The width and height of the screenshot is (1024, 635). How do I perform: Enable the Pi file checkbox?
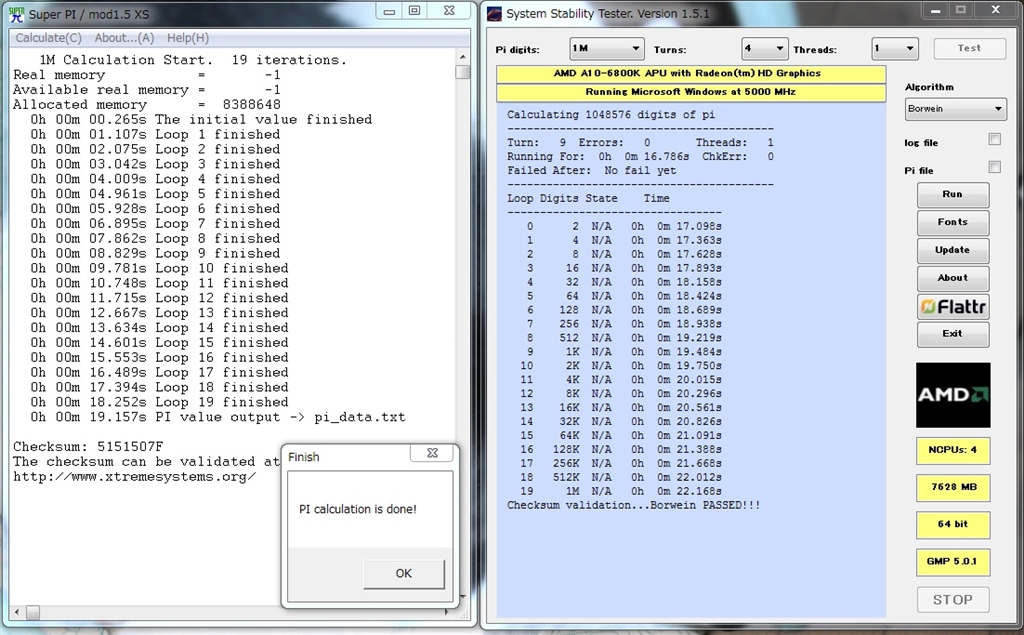point(995,167)
